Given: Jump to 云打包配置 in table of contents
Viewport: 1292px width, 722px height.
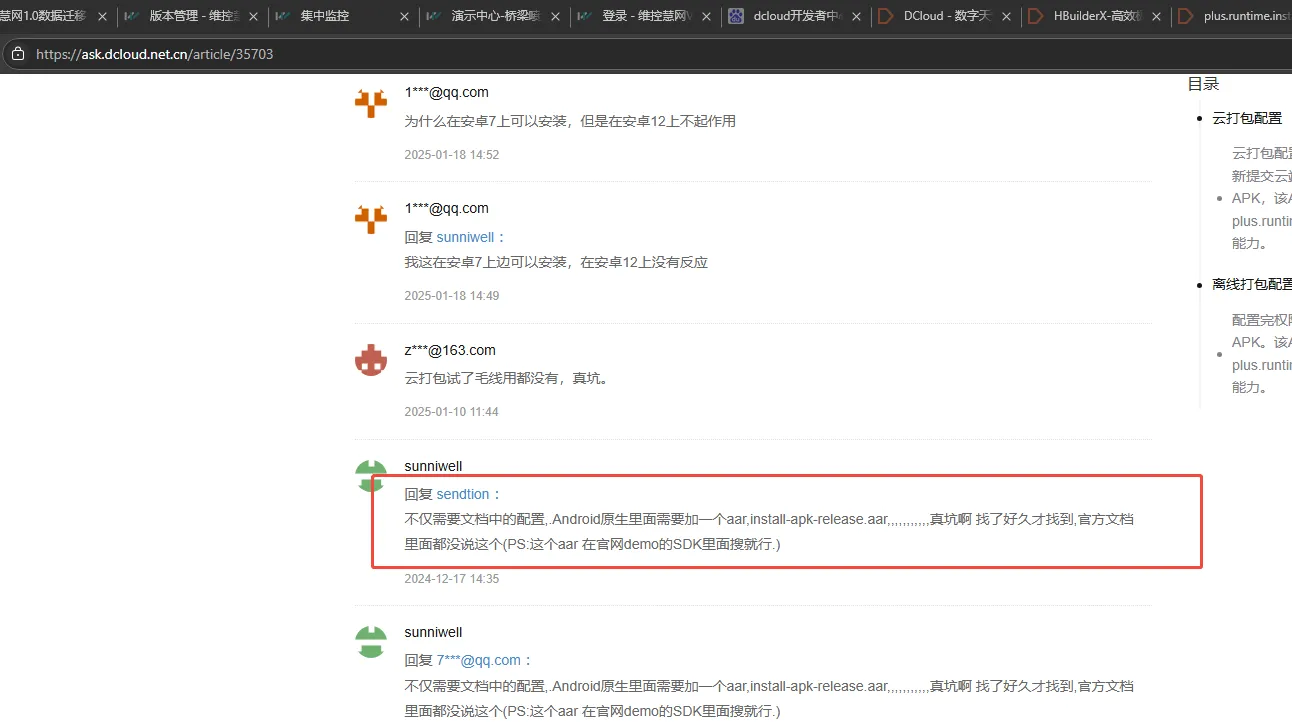Looking at the screenshot, I should pyautogui.click(x=1246, y=118).
